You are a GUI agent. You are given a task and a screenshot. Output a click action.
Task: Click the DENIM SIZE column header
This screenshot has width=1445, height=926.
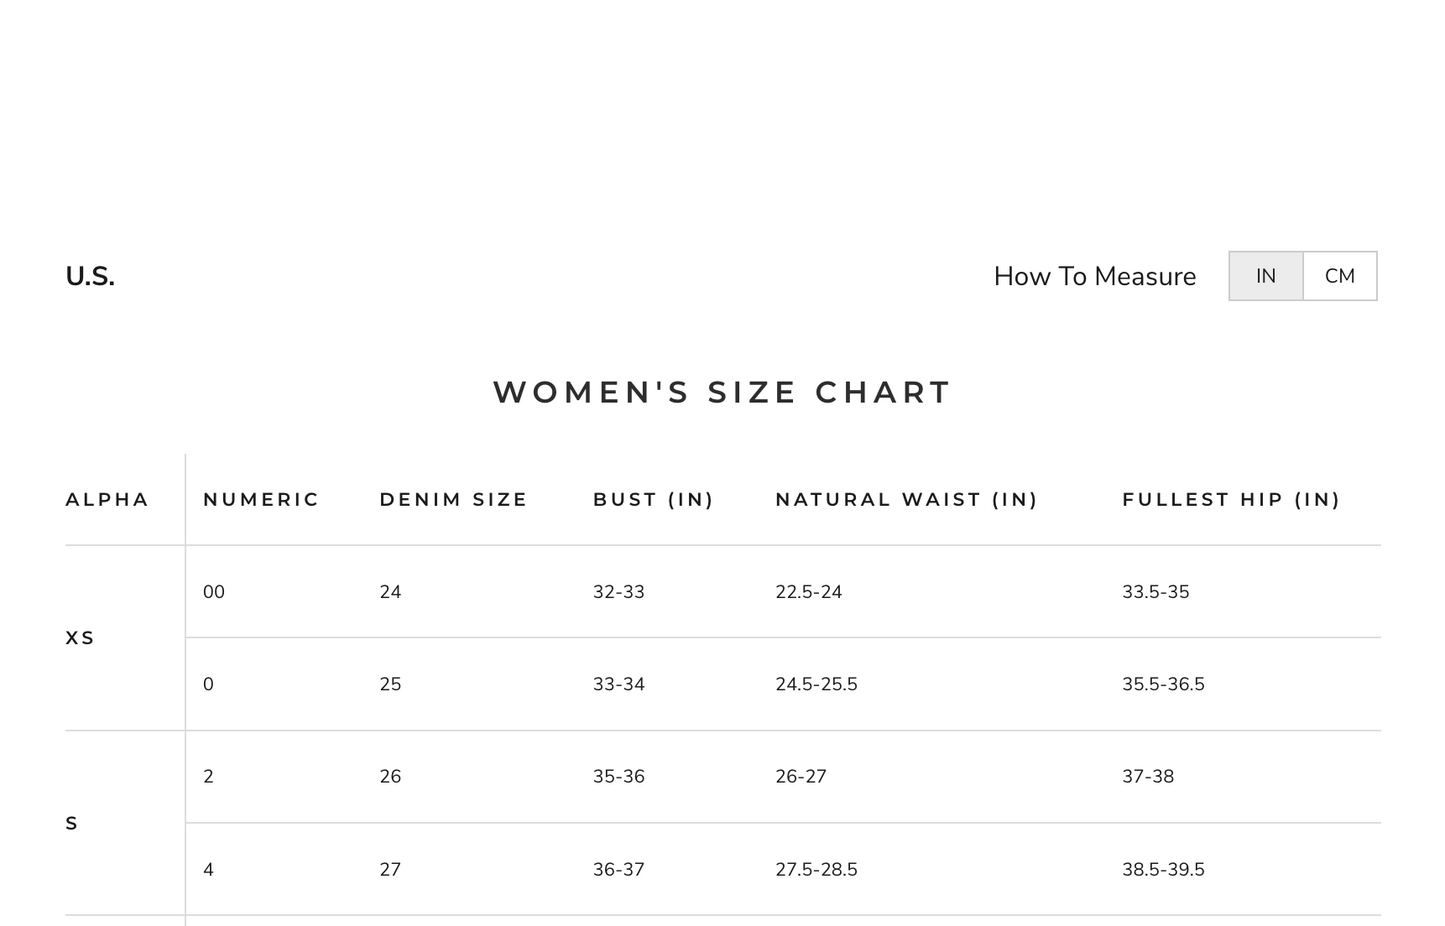[453, 499]
